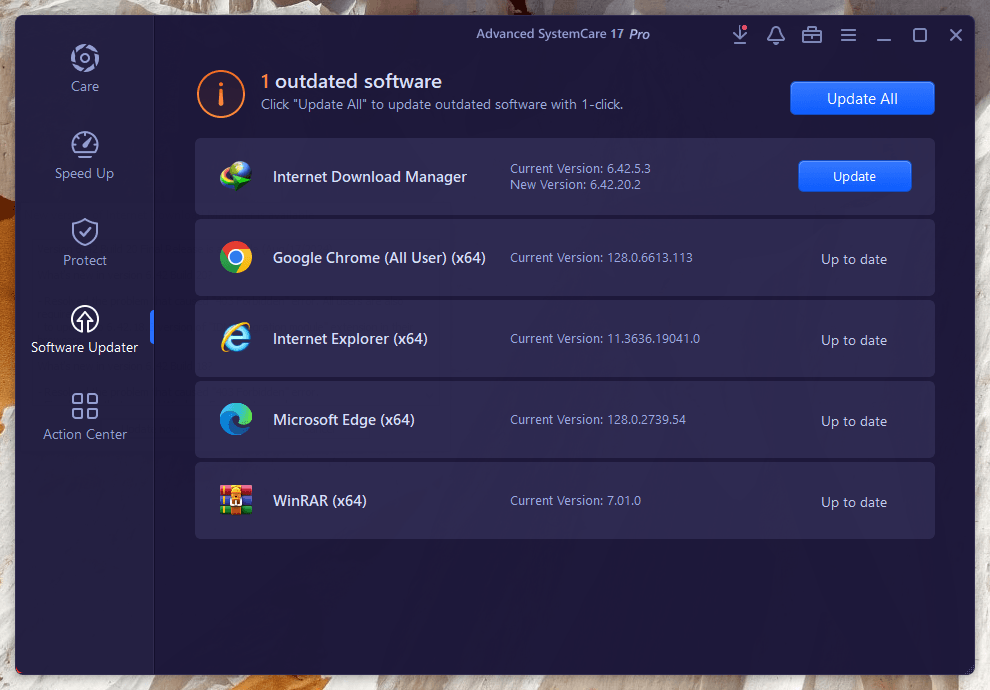Image resolution: width=990 pixels, height=690 pixels.
Task: Click the Internet Download Manager app icon
Action: 236,177
